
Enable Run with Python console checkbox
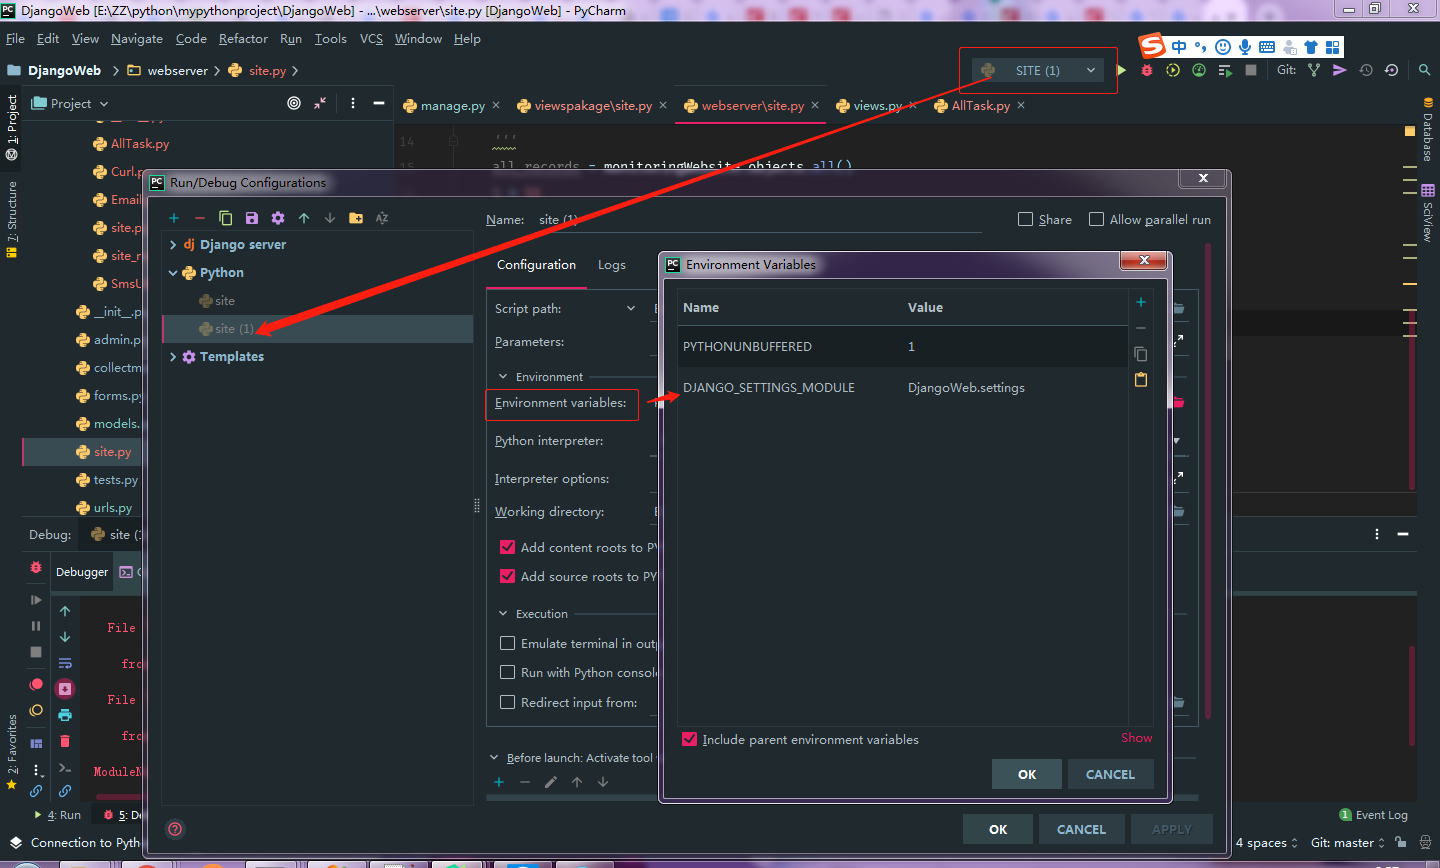click(x=507, y=672)
